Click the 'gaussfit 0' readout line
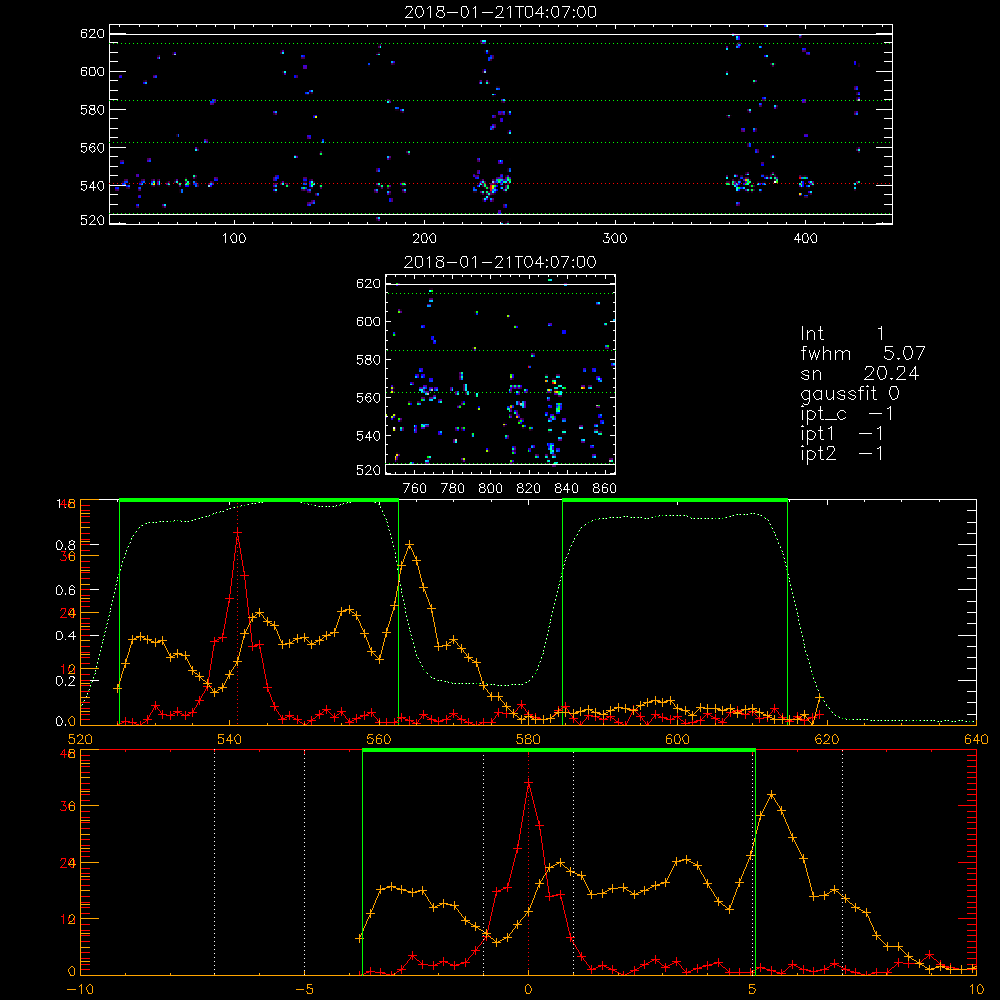Viewport: 1000px width, 1000px height. 850,394
